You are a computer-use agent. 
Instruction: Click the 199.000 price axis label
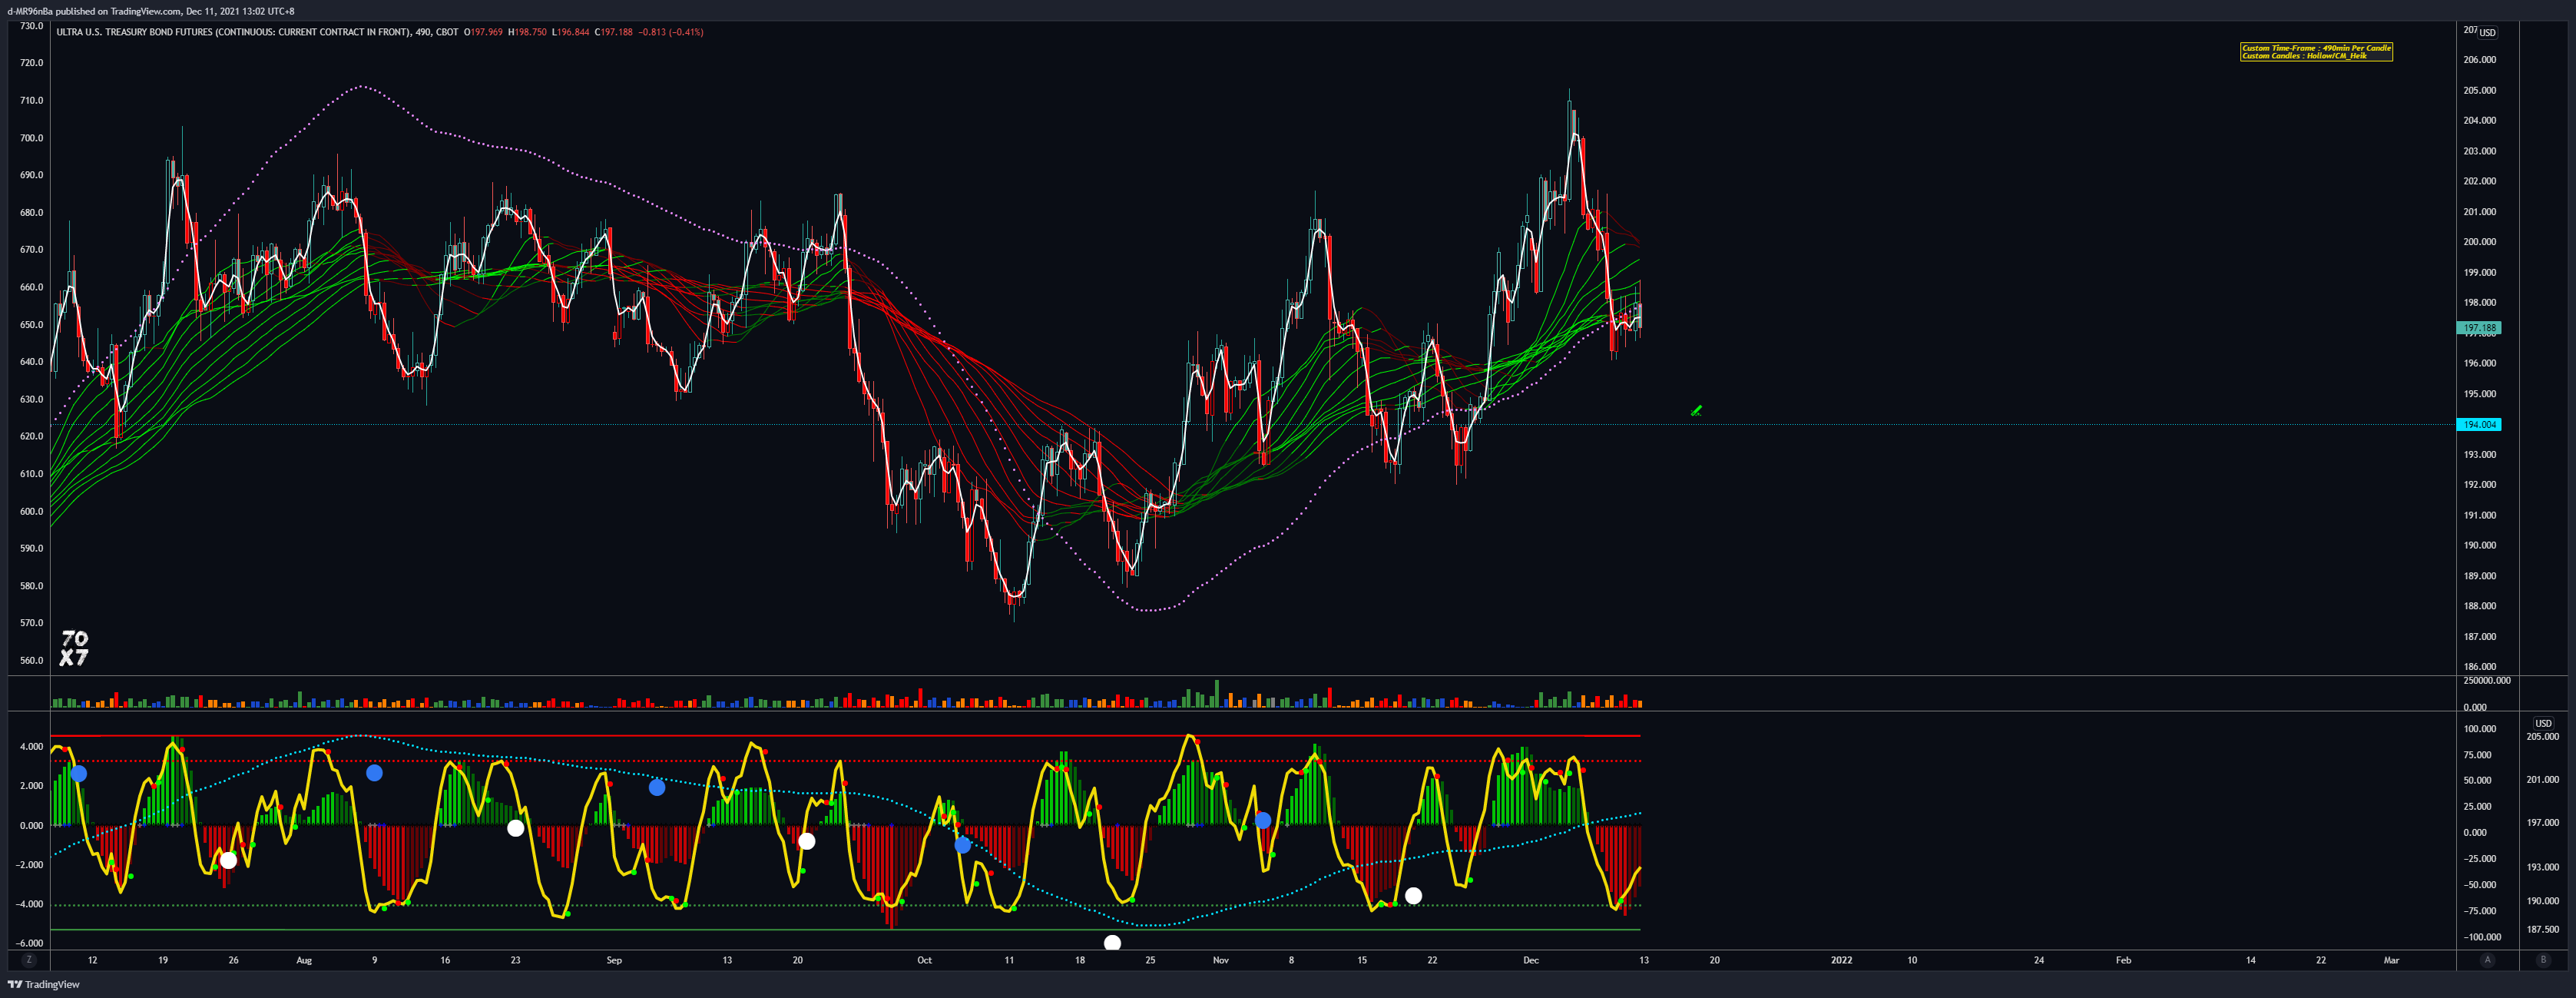pyautogui.click(x=2479, y=272)
